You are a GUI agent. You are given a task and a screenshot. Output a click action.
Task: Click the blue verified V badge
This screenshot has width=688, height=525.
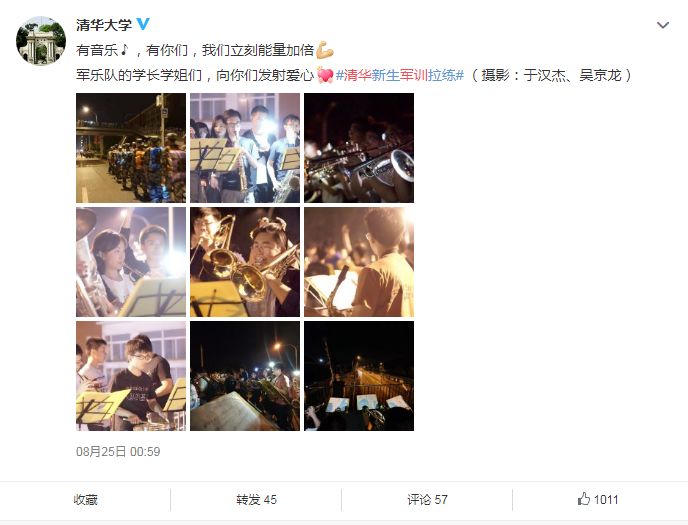(143, 24)
